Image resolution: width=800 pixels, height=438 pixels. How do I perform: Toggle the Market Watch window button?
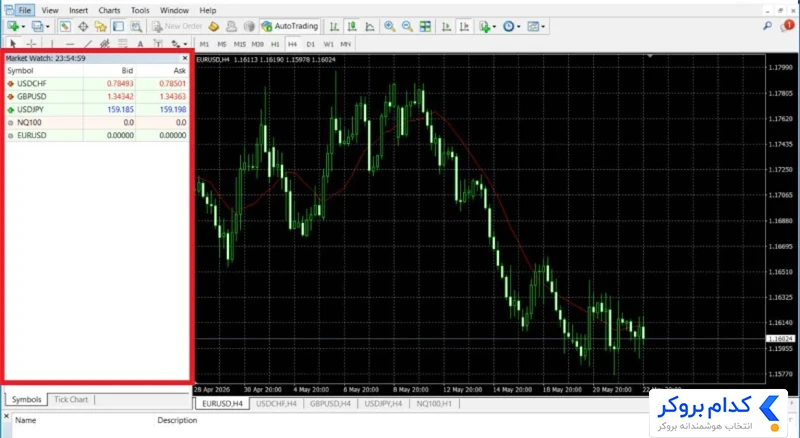click(65, 27)
